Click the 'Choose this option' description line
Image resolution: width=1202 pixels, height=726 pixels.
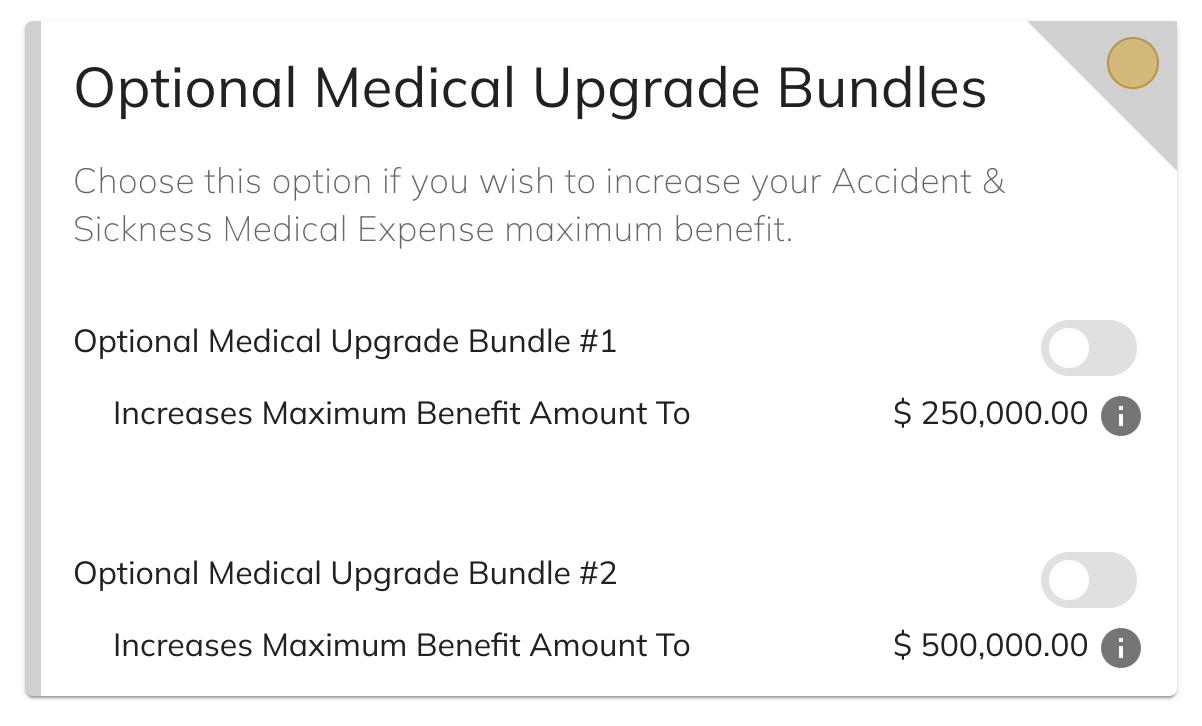[538, 182]
